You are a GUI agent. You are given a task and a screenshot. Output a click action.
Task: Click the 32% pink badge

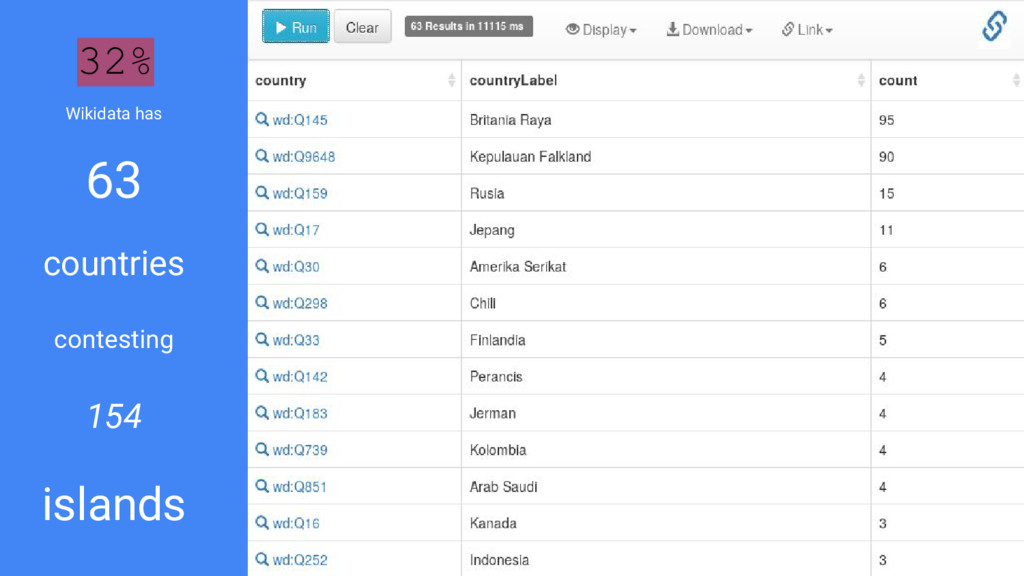[x=116, y=62]
